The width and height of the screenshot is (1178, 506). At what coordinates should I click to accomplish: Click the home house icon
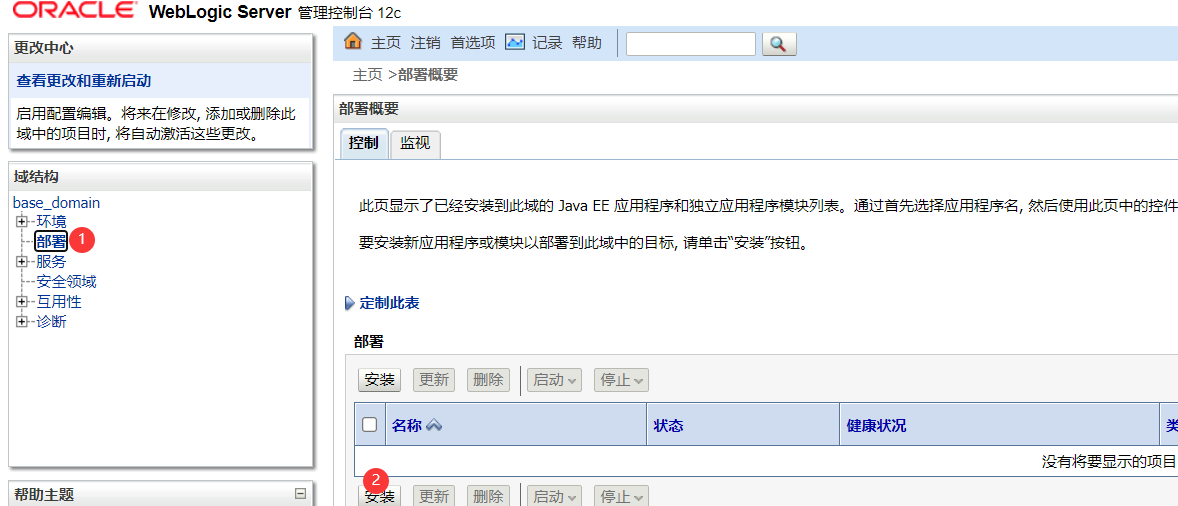(352, 42)
